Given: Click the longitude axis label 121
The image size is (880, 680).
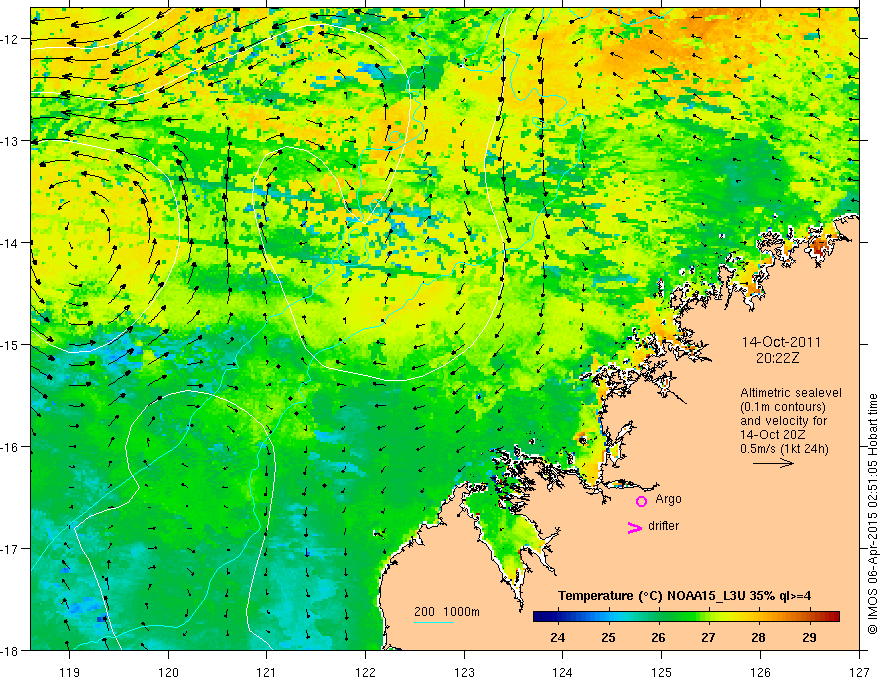Looking at the screenshot, I should tap(267, 672).
